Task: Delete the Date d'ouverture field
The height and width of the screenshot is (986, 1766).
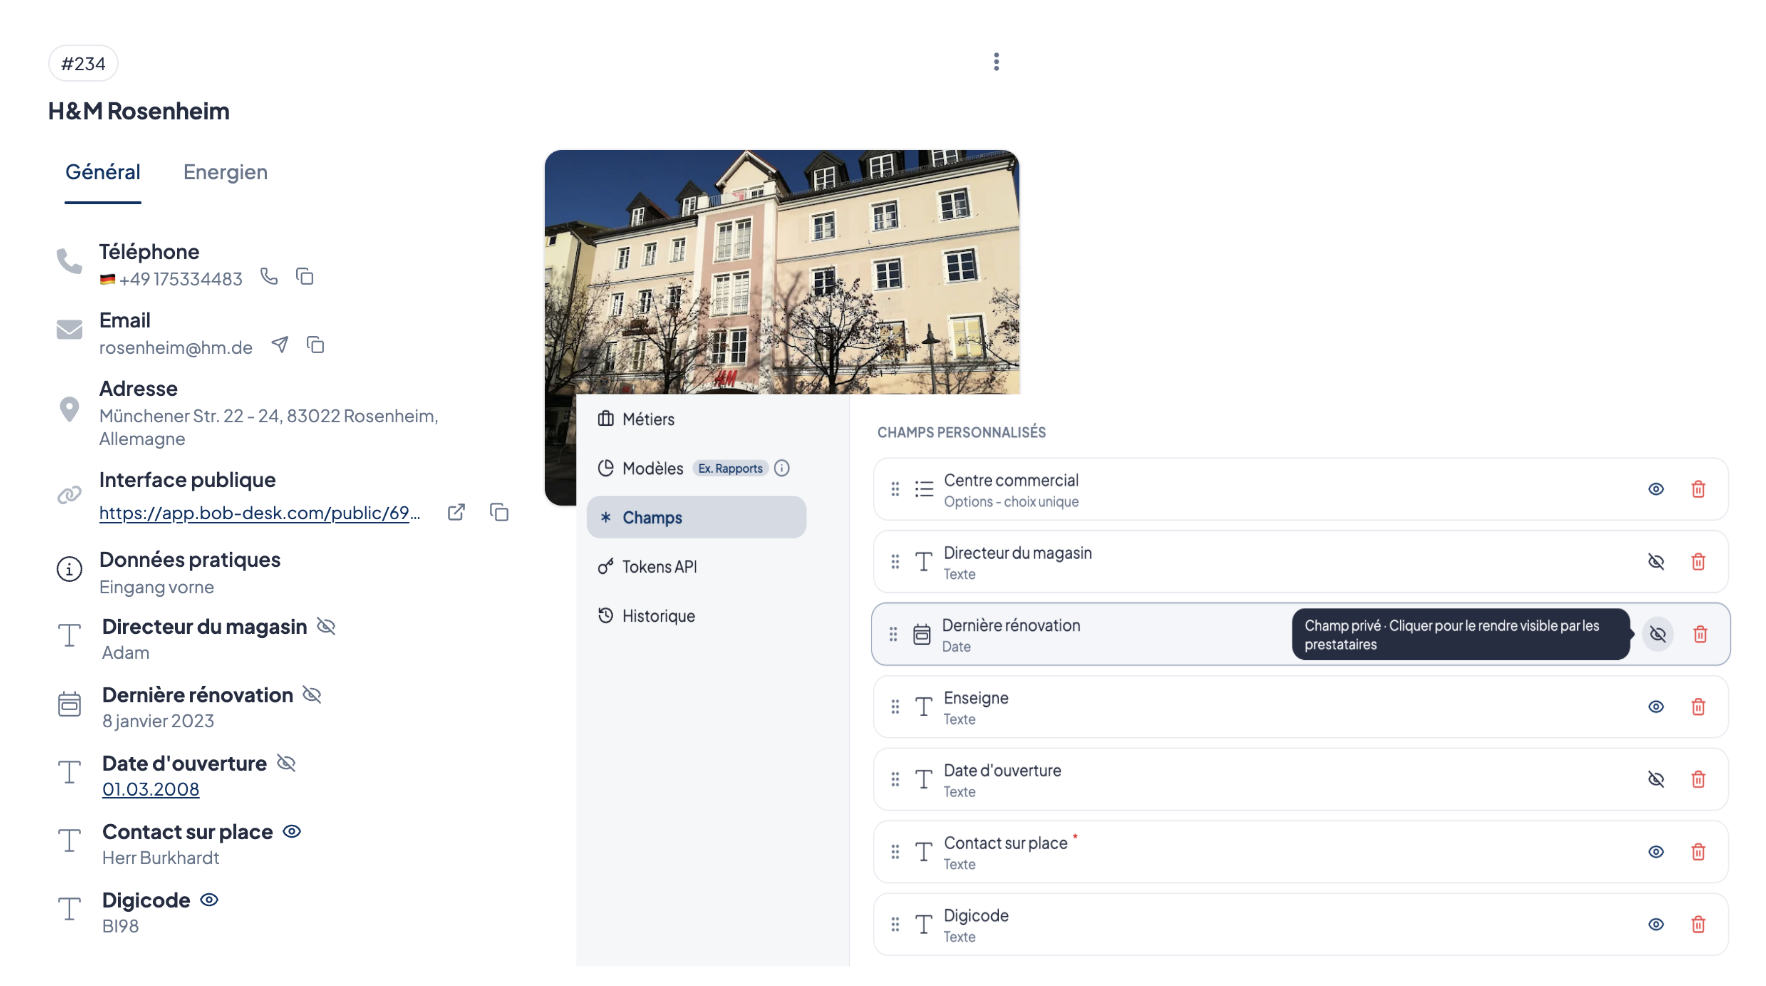Action: tap(1698, 779)
